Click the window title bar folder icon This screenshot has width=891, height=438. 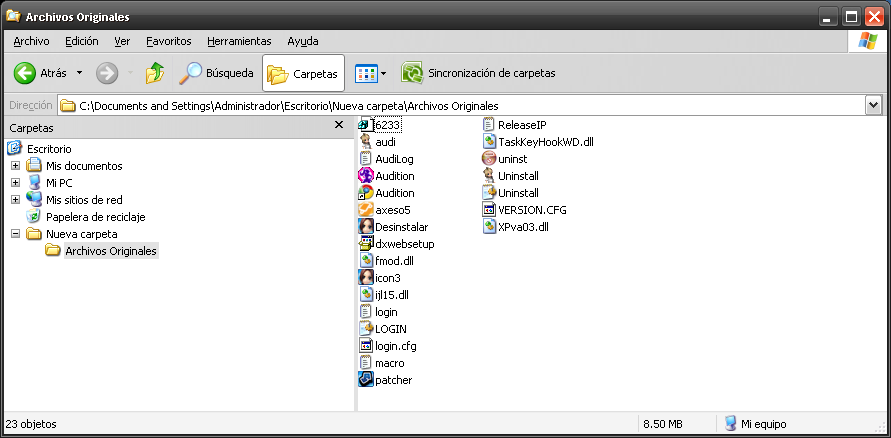(13, 17)
